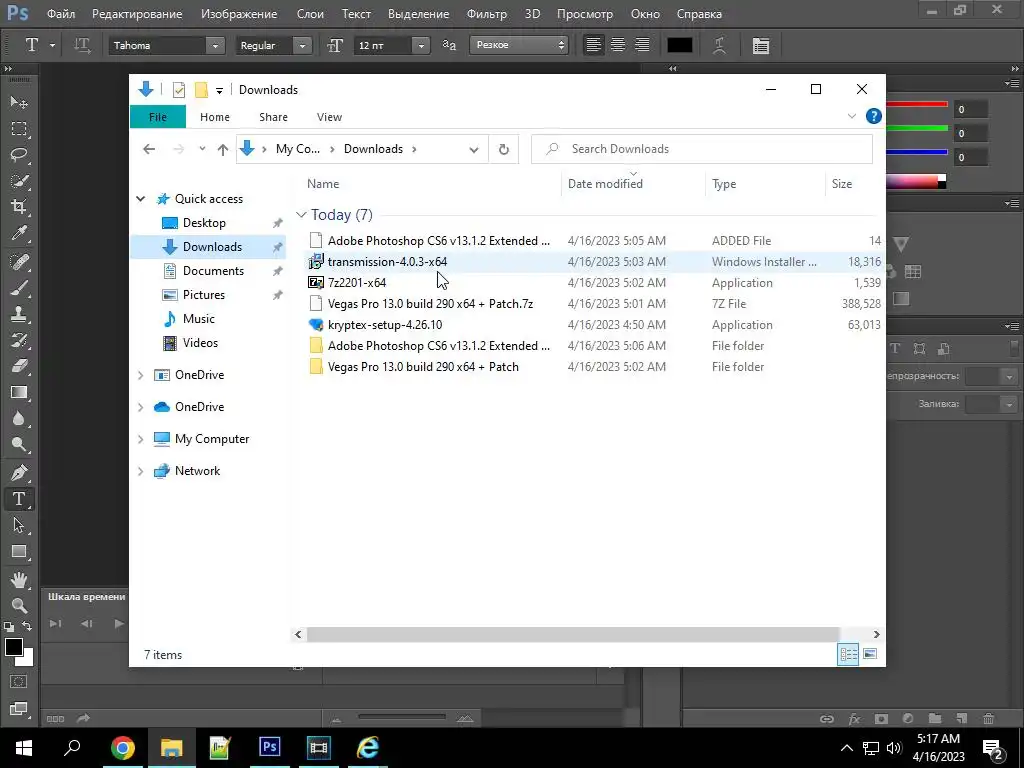Select the Brush tool

(x=19, y=288)
